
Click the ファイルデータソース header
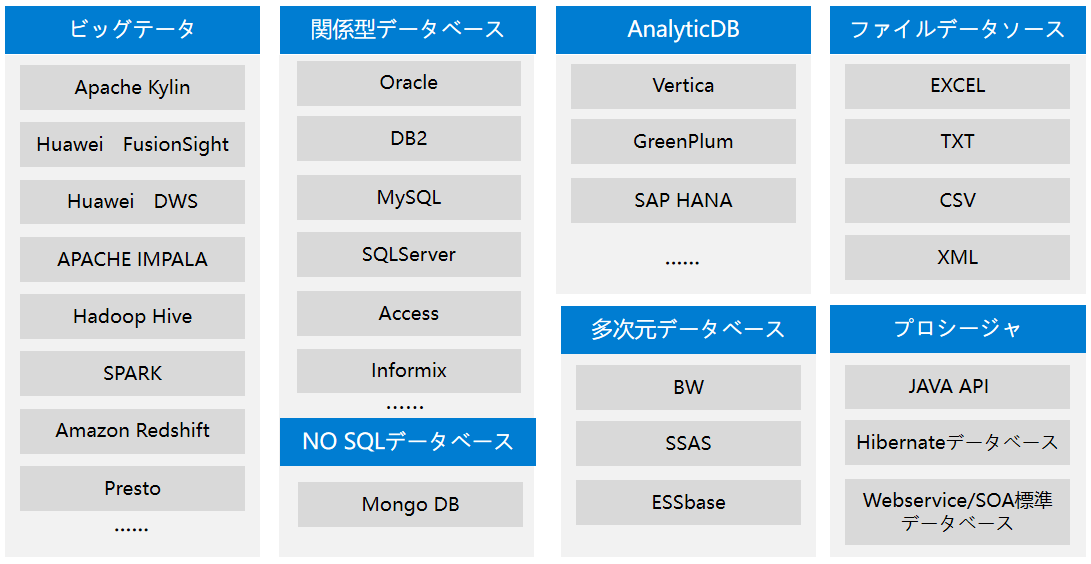(957, 30)
